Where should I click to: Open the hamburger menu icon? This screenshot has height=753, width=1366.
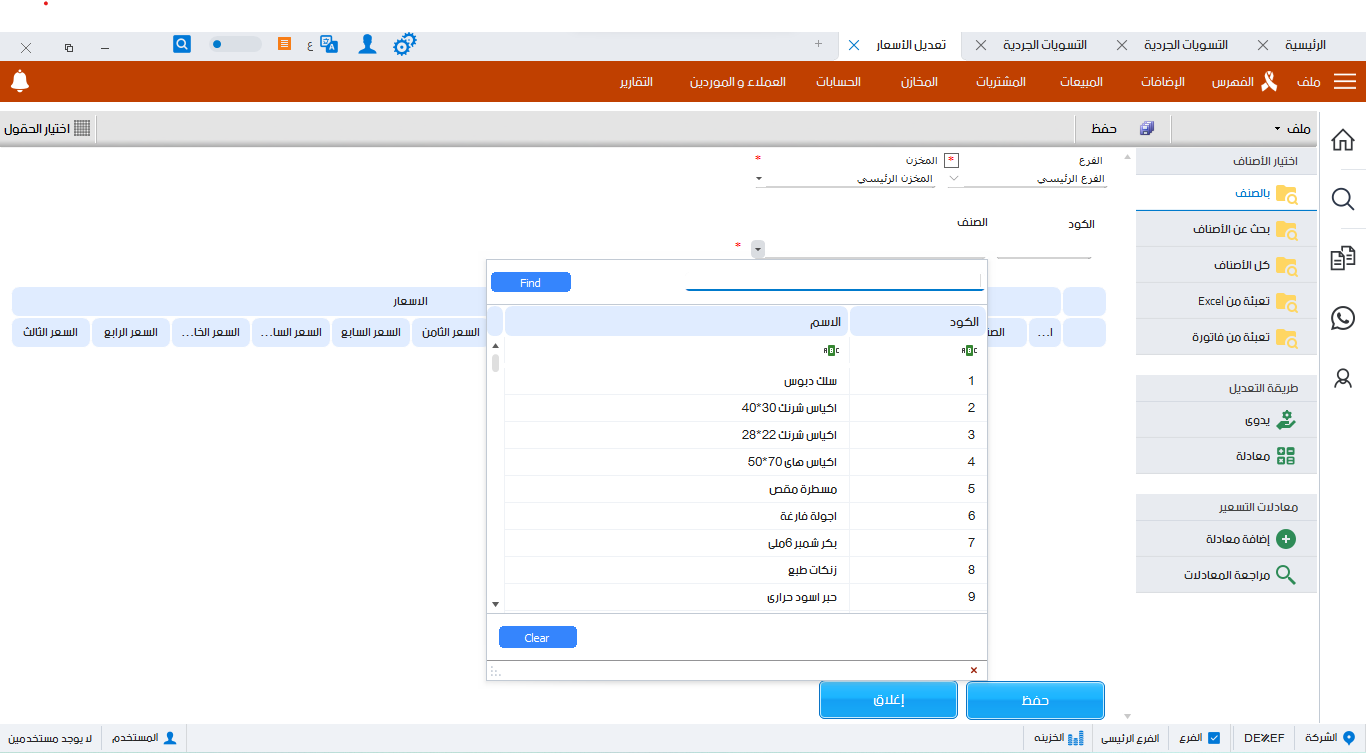1345,82
